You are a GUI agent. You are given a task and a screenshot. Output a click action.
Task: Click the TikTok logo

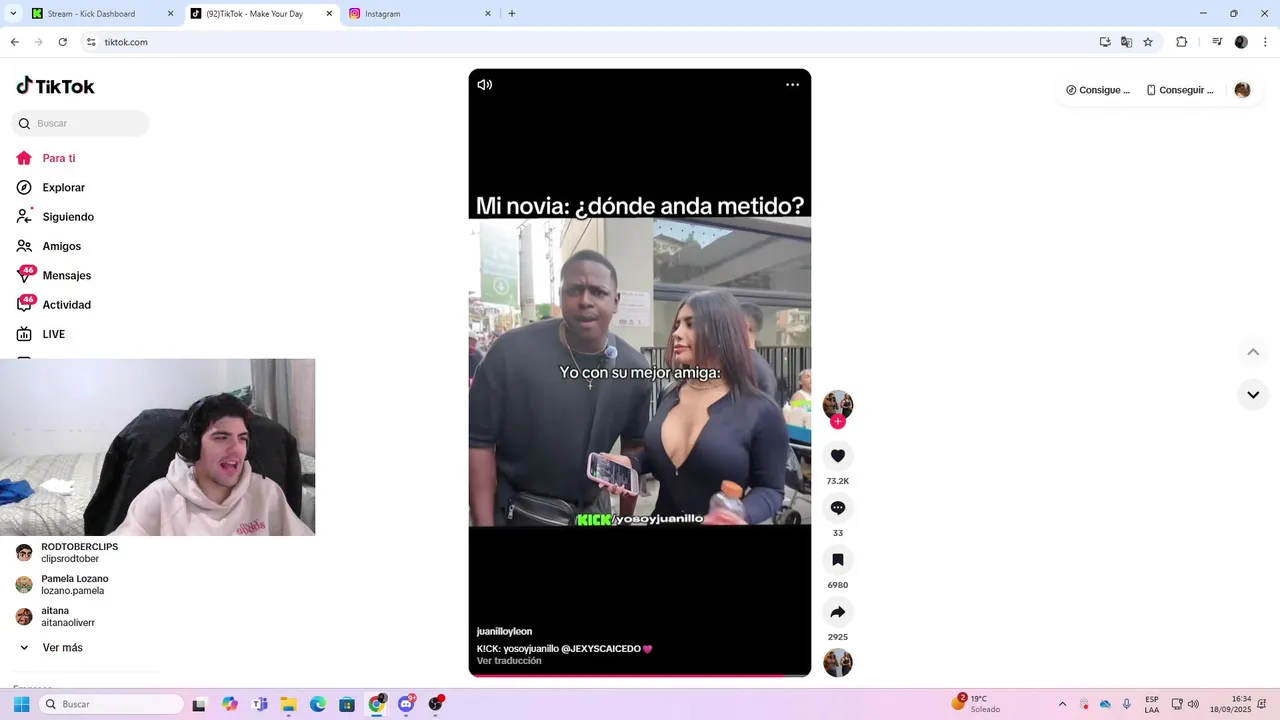point(56,86)
